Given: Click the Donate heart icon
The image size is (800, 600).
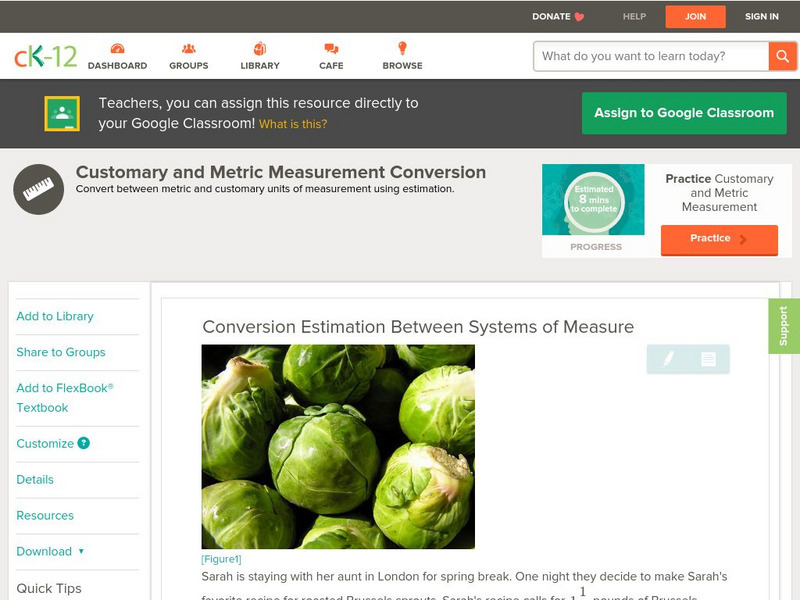Looking at the screenshot, I should coord(580,17).
